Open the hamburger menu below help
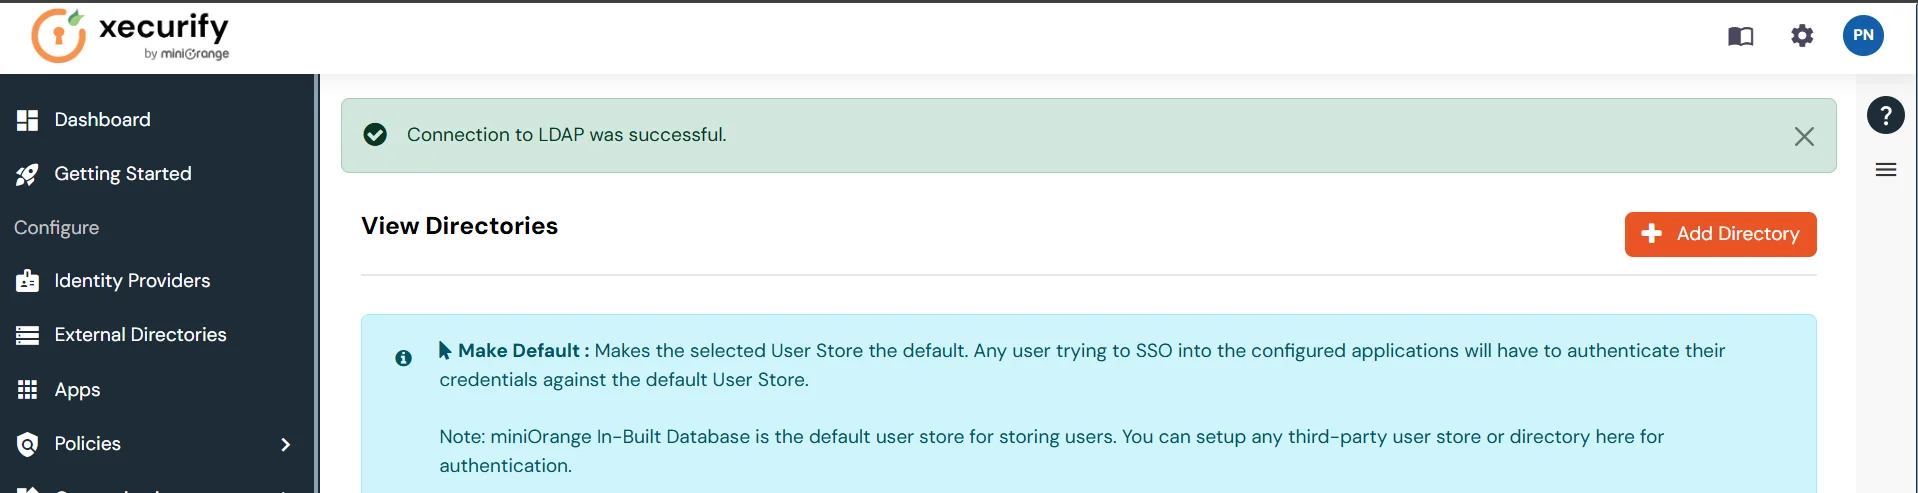Viewport: 1918px width, 493px height. point(1885,170)
